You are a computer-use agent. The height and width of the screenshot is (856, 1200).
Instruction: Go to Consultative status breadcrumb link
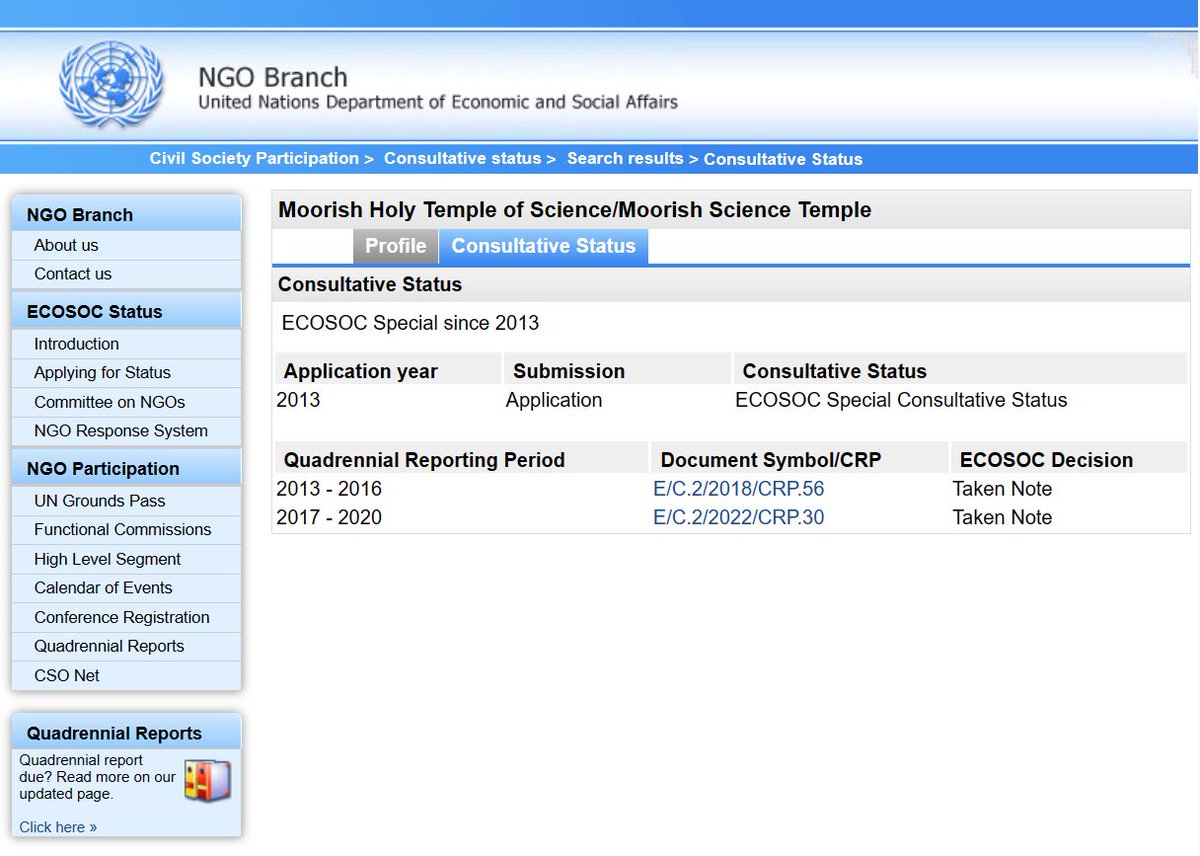(462, 159)
